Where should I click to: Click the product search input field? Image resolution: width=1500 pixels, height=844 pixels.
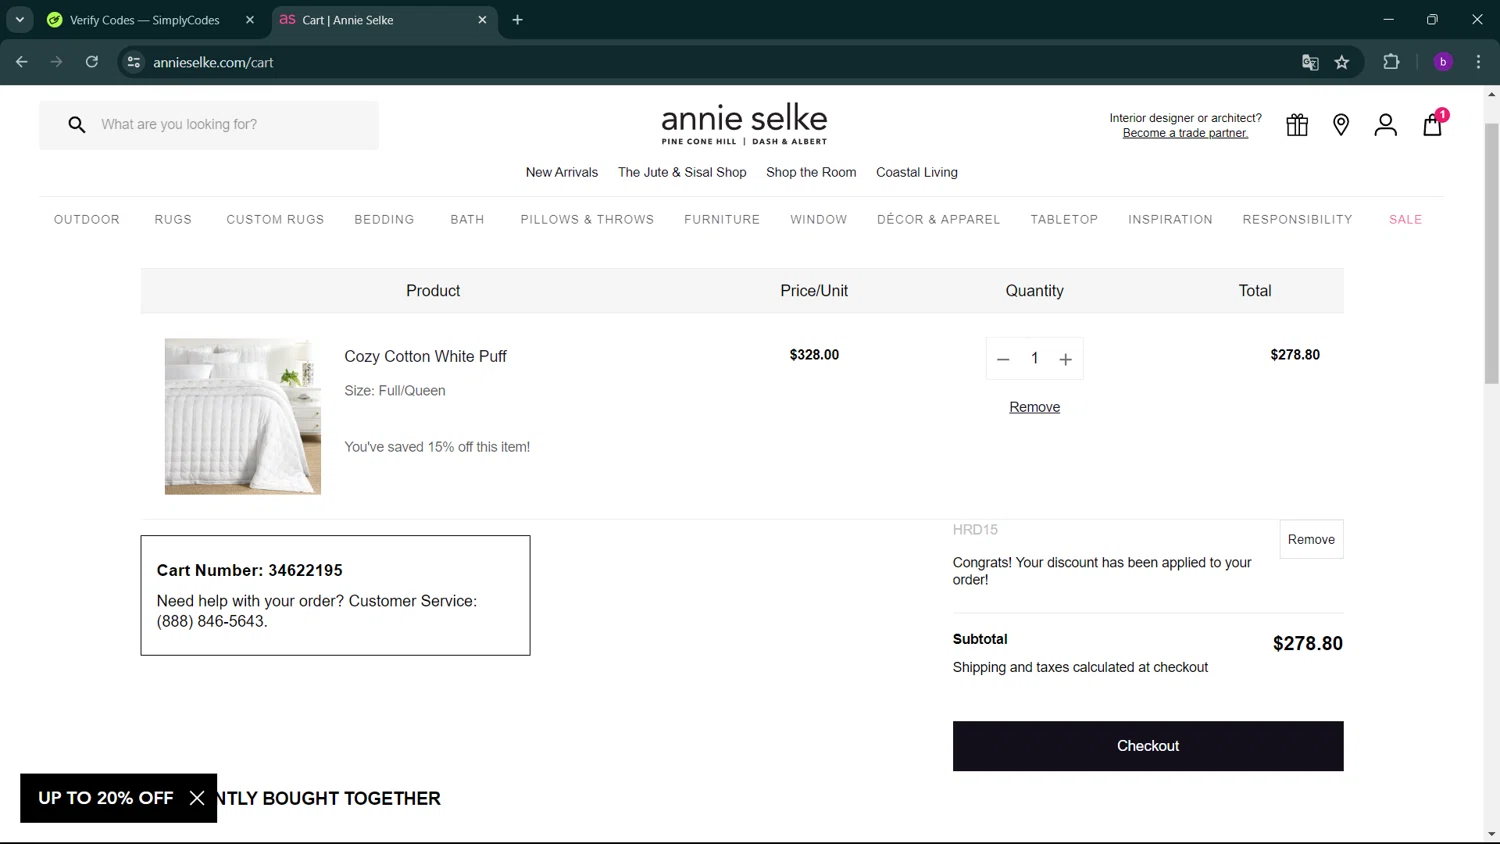click(x=230, y=125)
